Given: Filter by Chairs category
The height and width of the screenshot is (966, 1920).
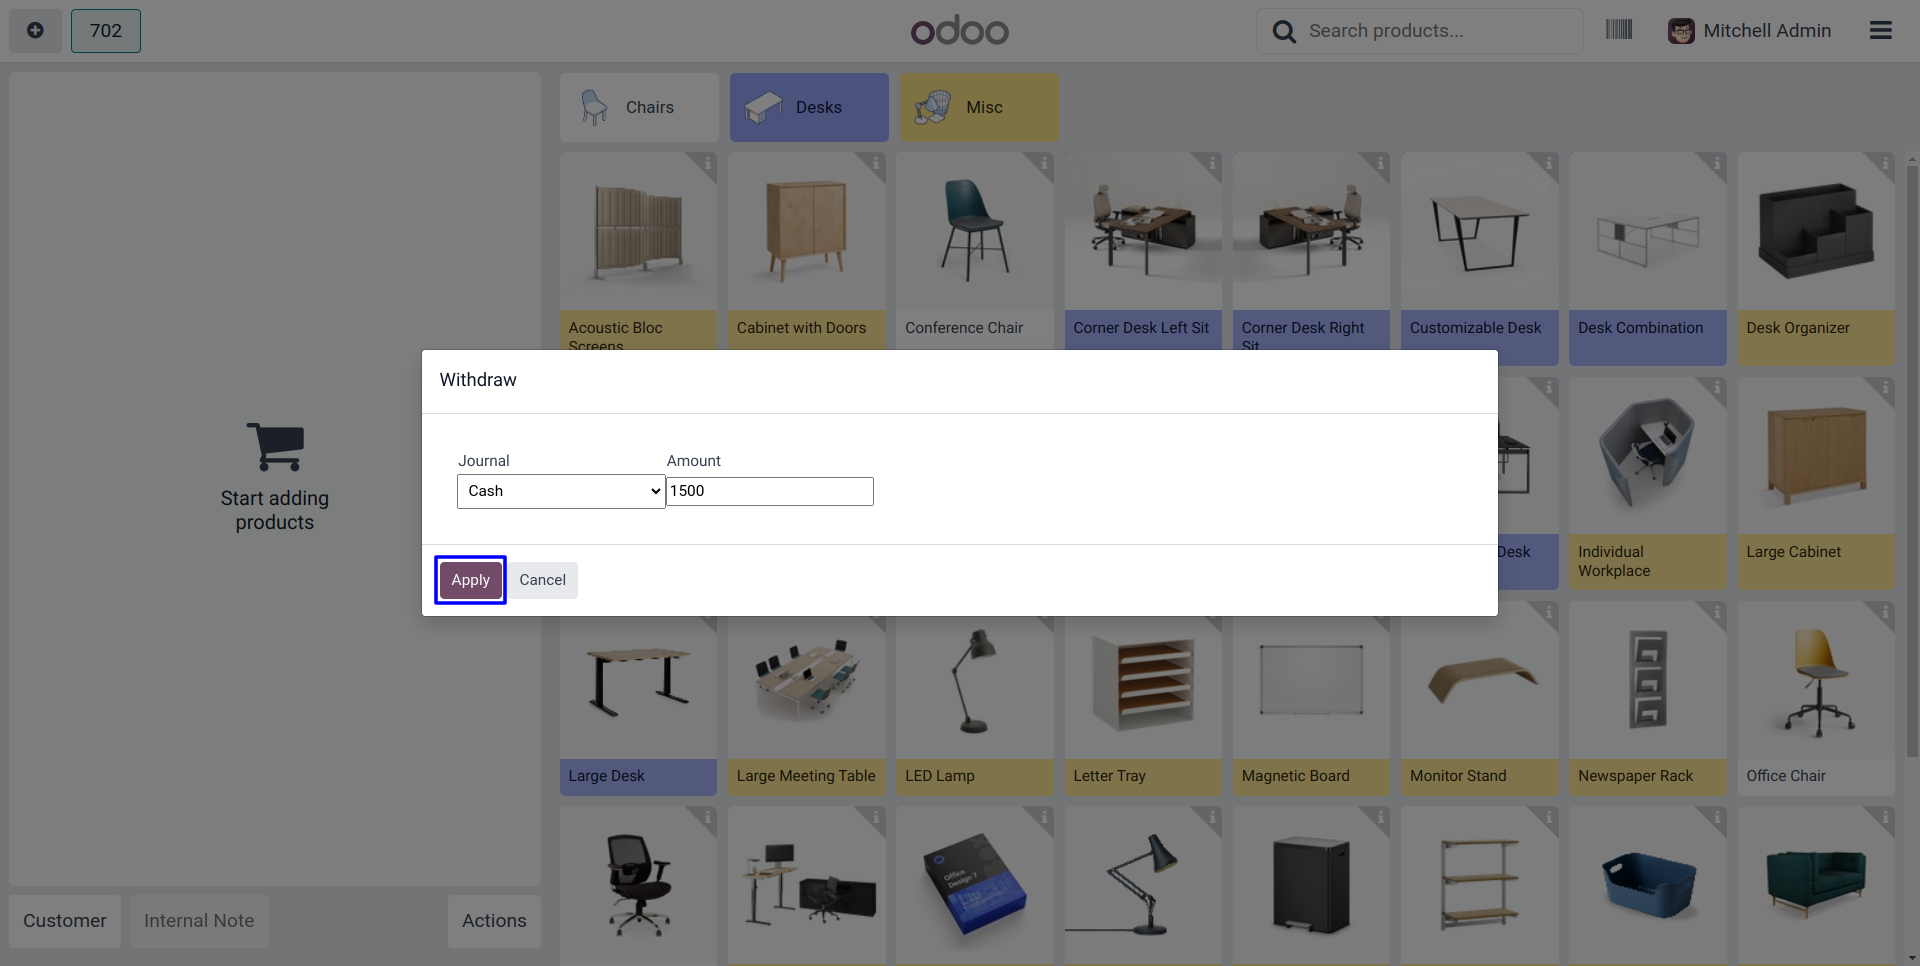Looking at the screenshot, I should coord(639,107).
